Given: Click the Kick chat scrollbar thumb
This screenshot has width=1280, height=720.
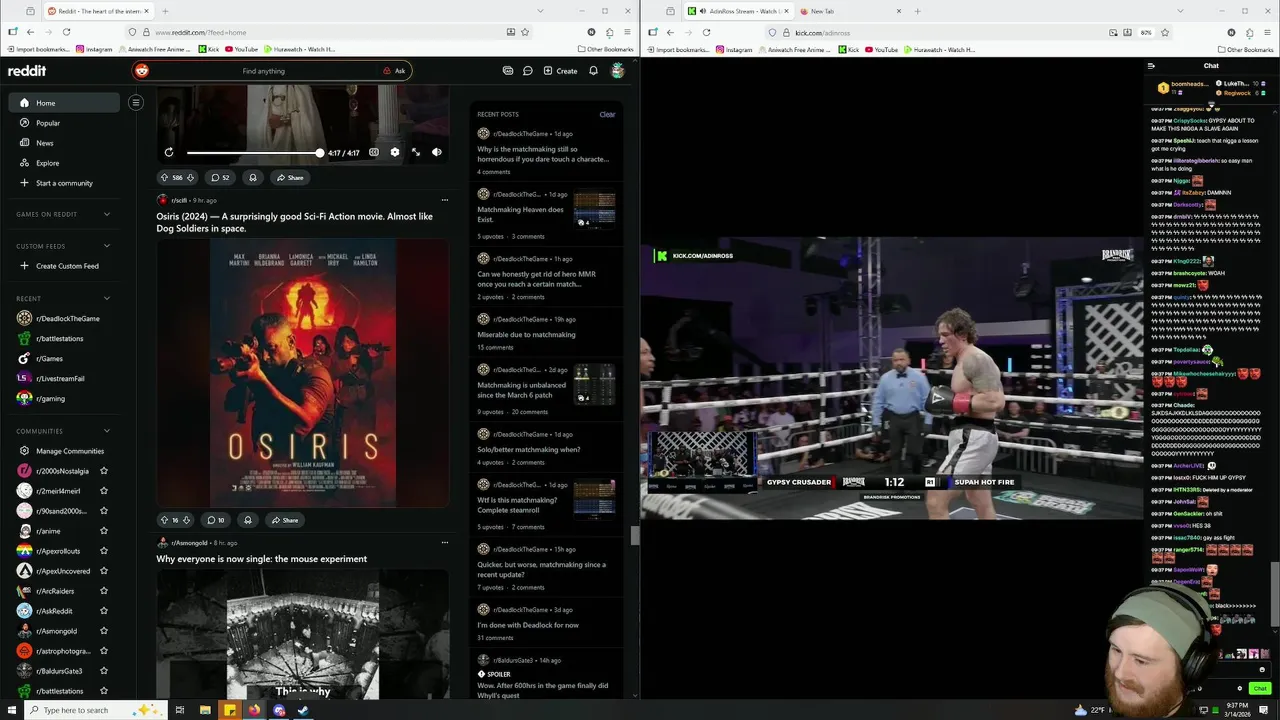Looking at the screenshot, I should pyautogui.click(x=1274, y=594).
